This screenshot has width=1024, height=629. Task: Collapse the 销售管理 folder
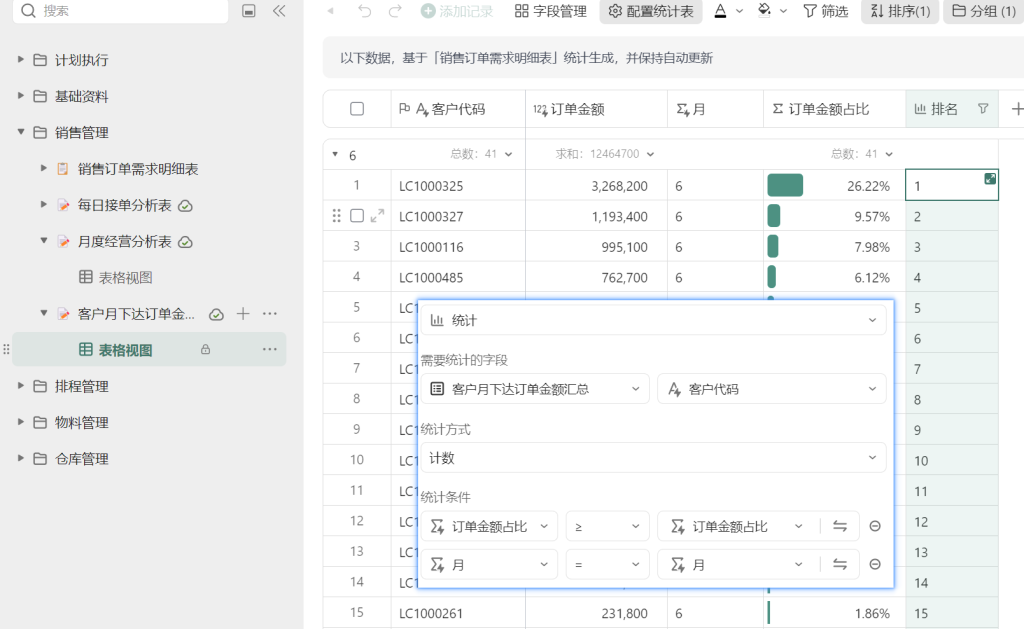click(20, 132)
